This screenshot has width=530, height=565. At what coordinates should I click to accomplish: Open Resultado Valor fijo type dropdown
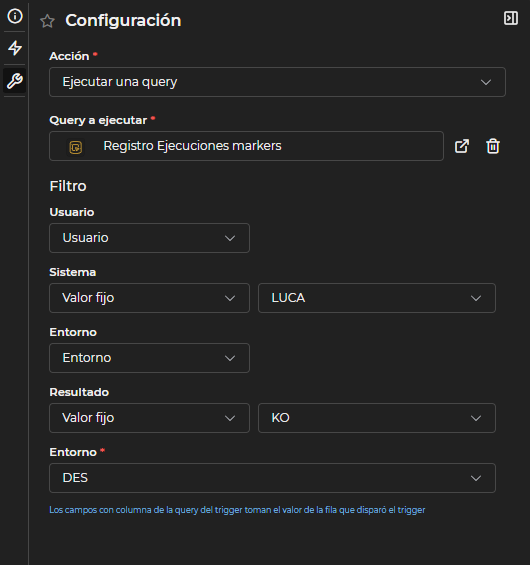pos(149,418)
